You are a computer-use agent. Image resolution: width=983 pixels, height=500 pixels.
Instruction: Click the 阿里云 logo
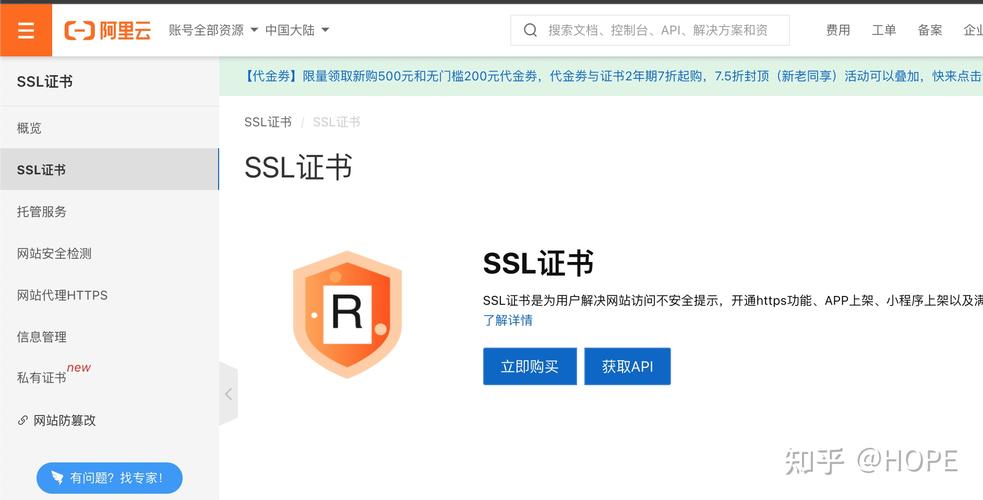[108, 30]
